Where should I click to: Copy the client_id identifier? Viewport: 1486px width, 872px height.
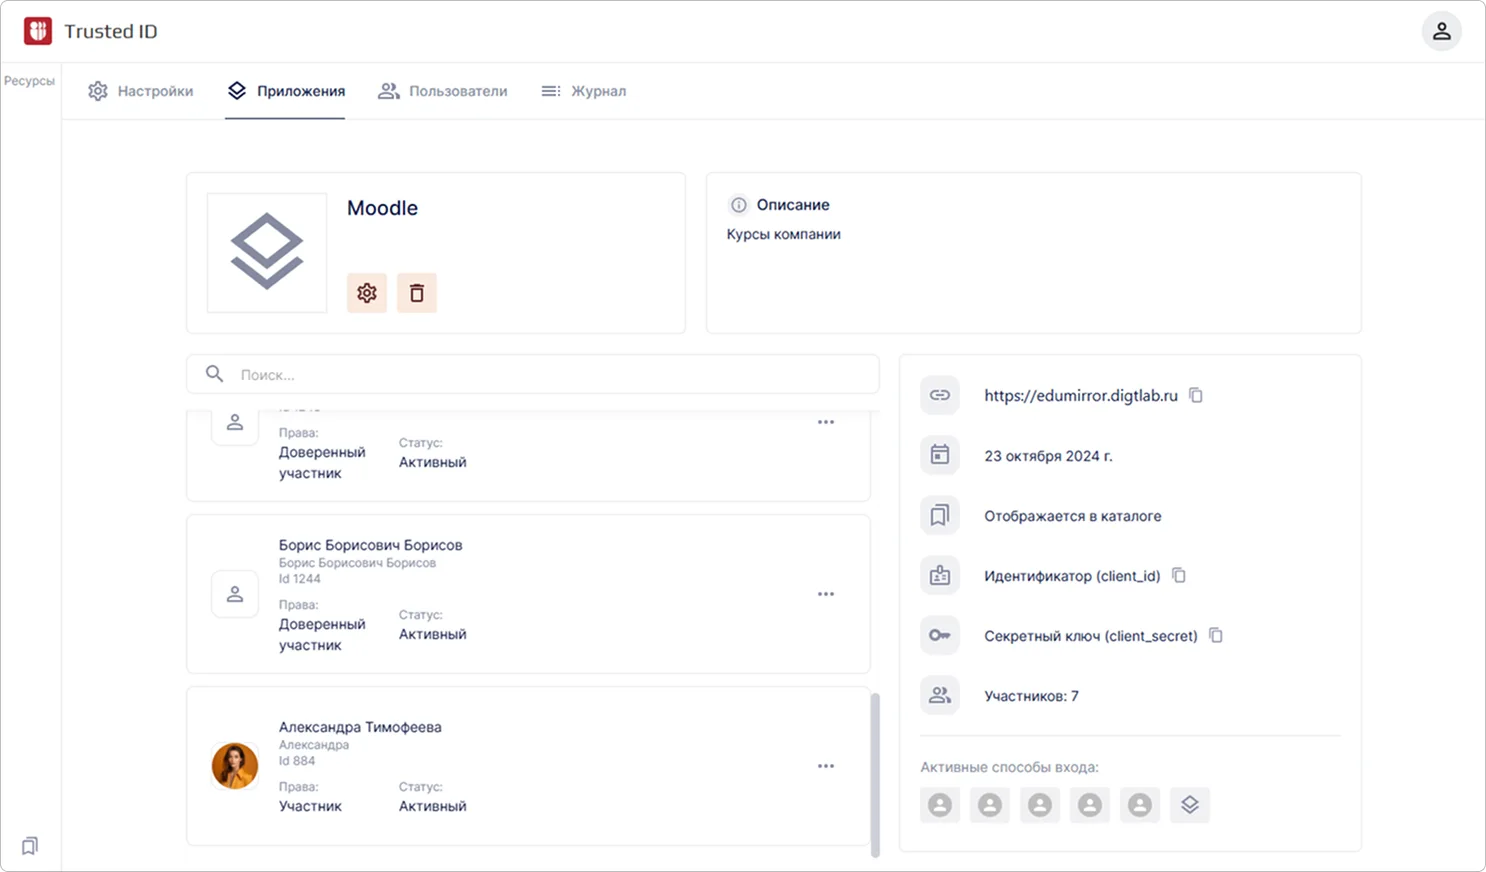coord(1179,575)
